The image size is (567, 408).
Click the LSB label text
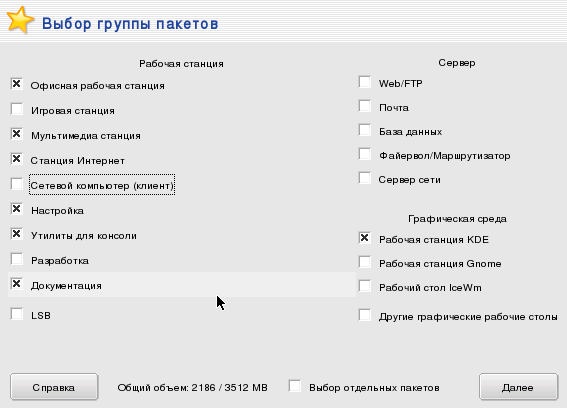41,316
